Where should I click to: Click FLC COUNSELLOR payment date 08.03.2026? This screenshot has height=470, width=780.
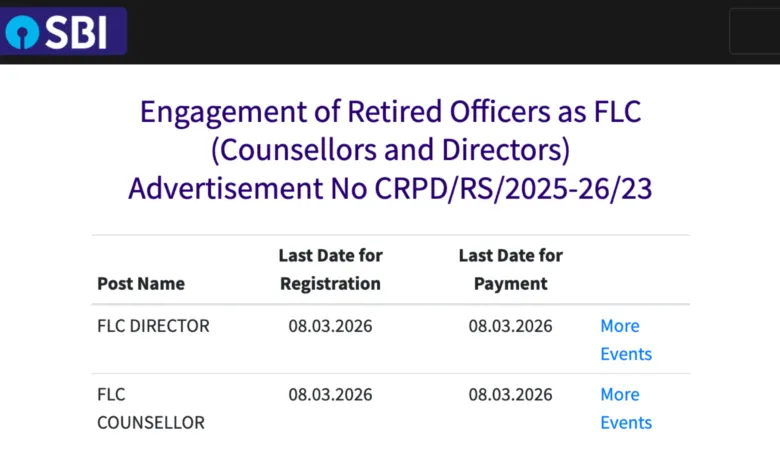[x=510, y=394]
